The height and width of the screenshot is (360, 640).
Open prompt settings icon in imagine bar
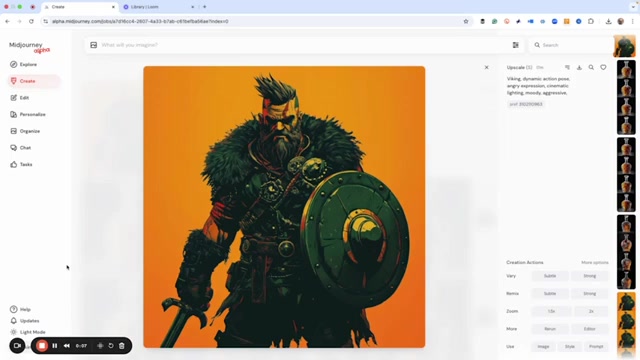tap(516, 45)
